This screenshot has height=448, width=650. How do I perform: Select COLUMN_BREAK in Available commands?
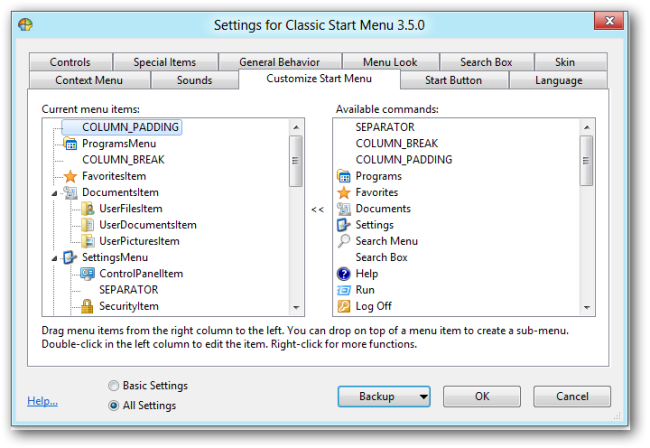pos(397,143)
